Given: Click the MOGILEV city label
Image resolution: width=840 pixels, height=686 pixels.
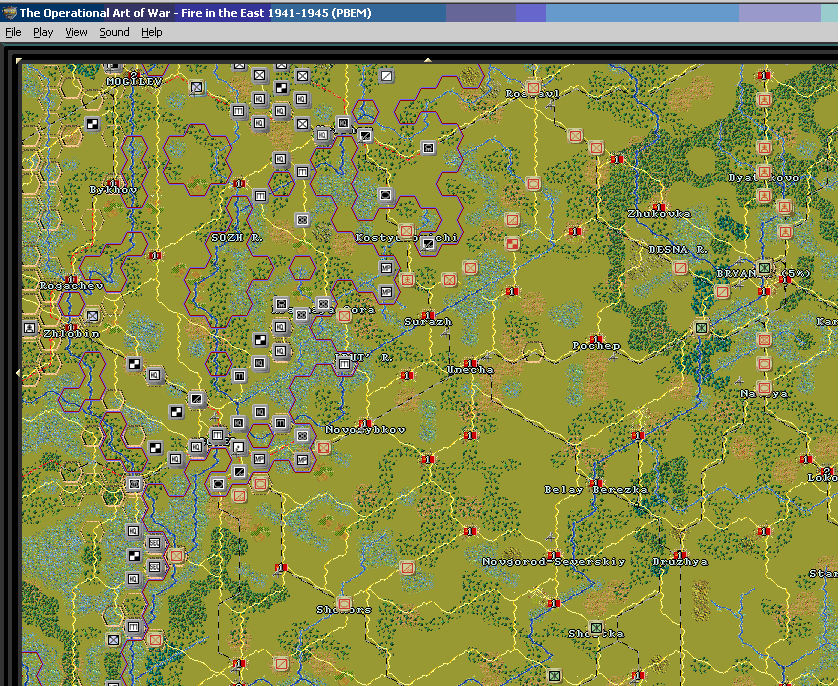Looking at the screenshot, I should click(134, 82).
